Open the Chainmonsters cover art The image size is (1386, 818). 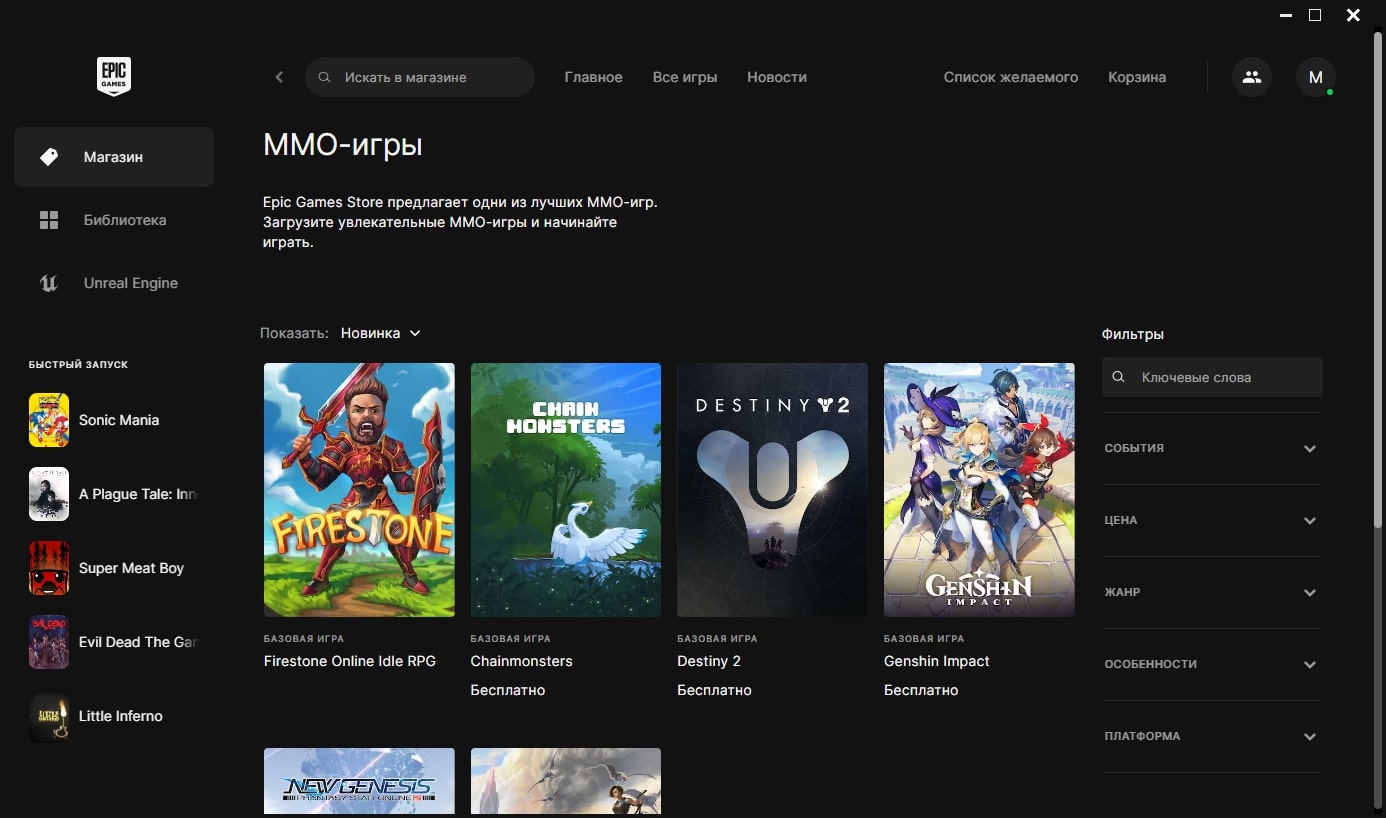pyautogui.click(x=566, y=490)
